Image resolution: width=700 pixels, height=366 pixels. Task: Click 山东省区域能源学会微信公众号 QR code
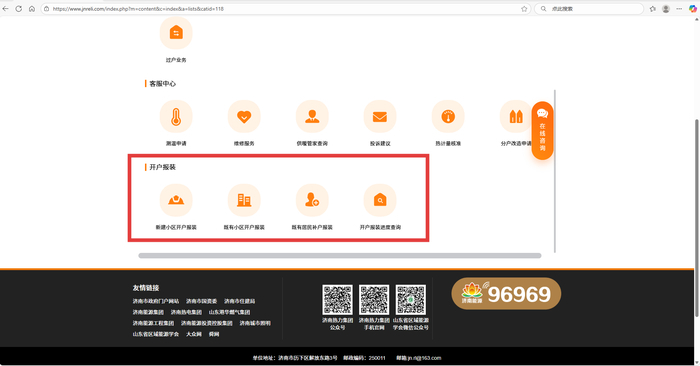pos(411,300)
